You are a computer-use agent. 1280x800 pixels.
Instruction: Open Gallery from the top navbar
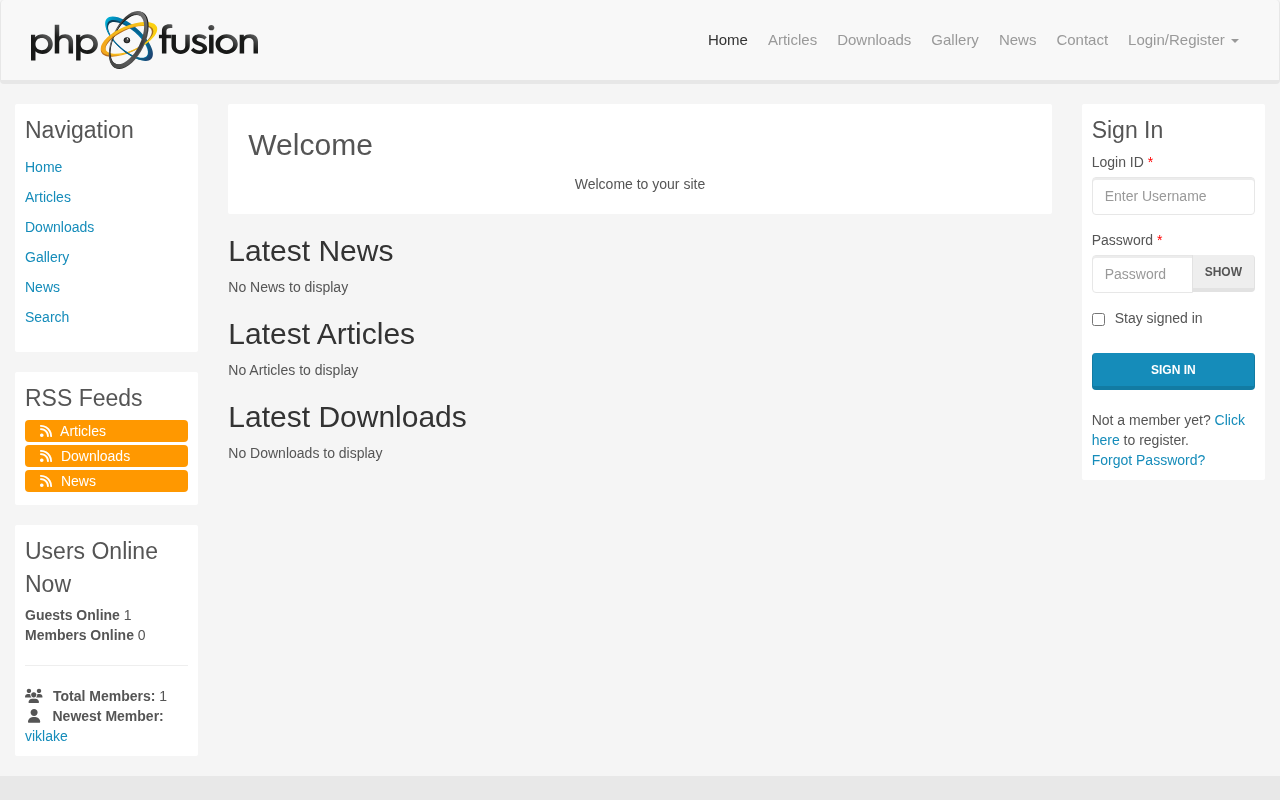[x=954, y=40]
